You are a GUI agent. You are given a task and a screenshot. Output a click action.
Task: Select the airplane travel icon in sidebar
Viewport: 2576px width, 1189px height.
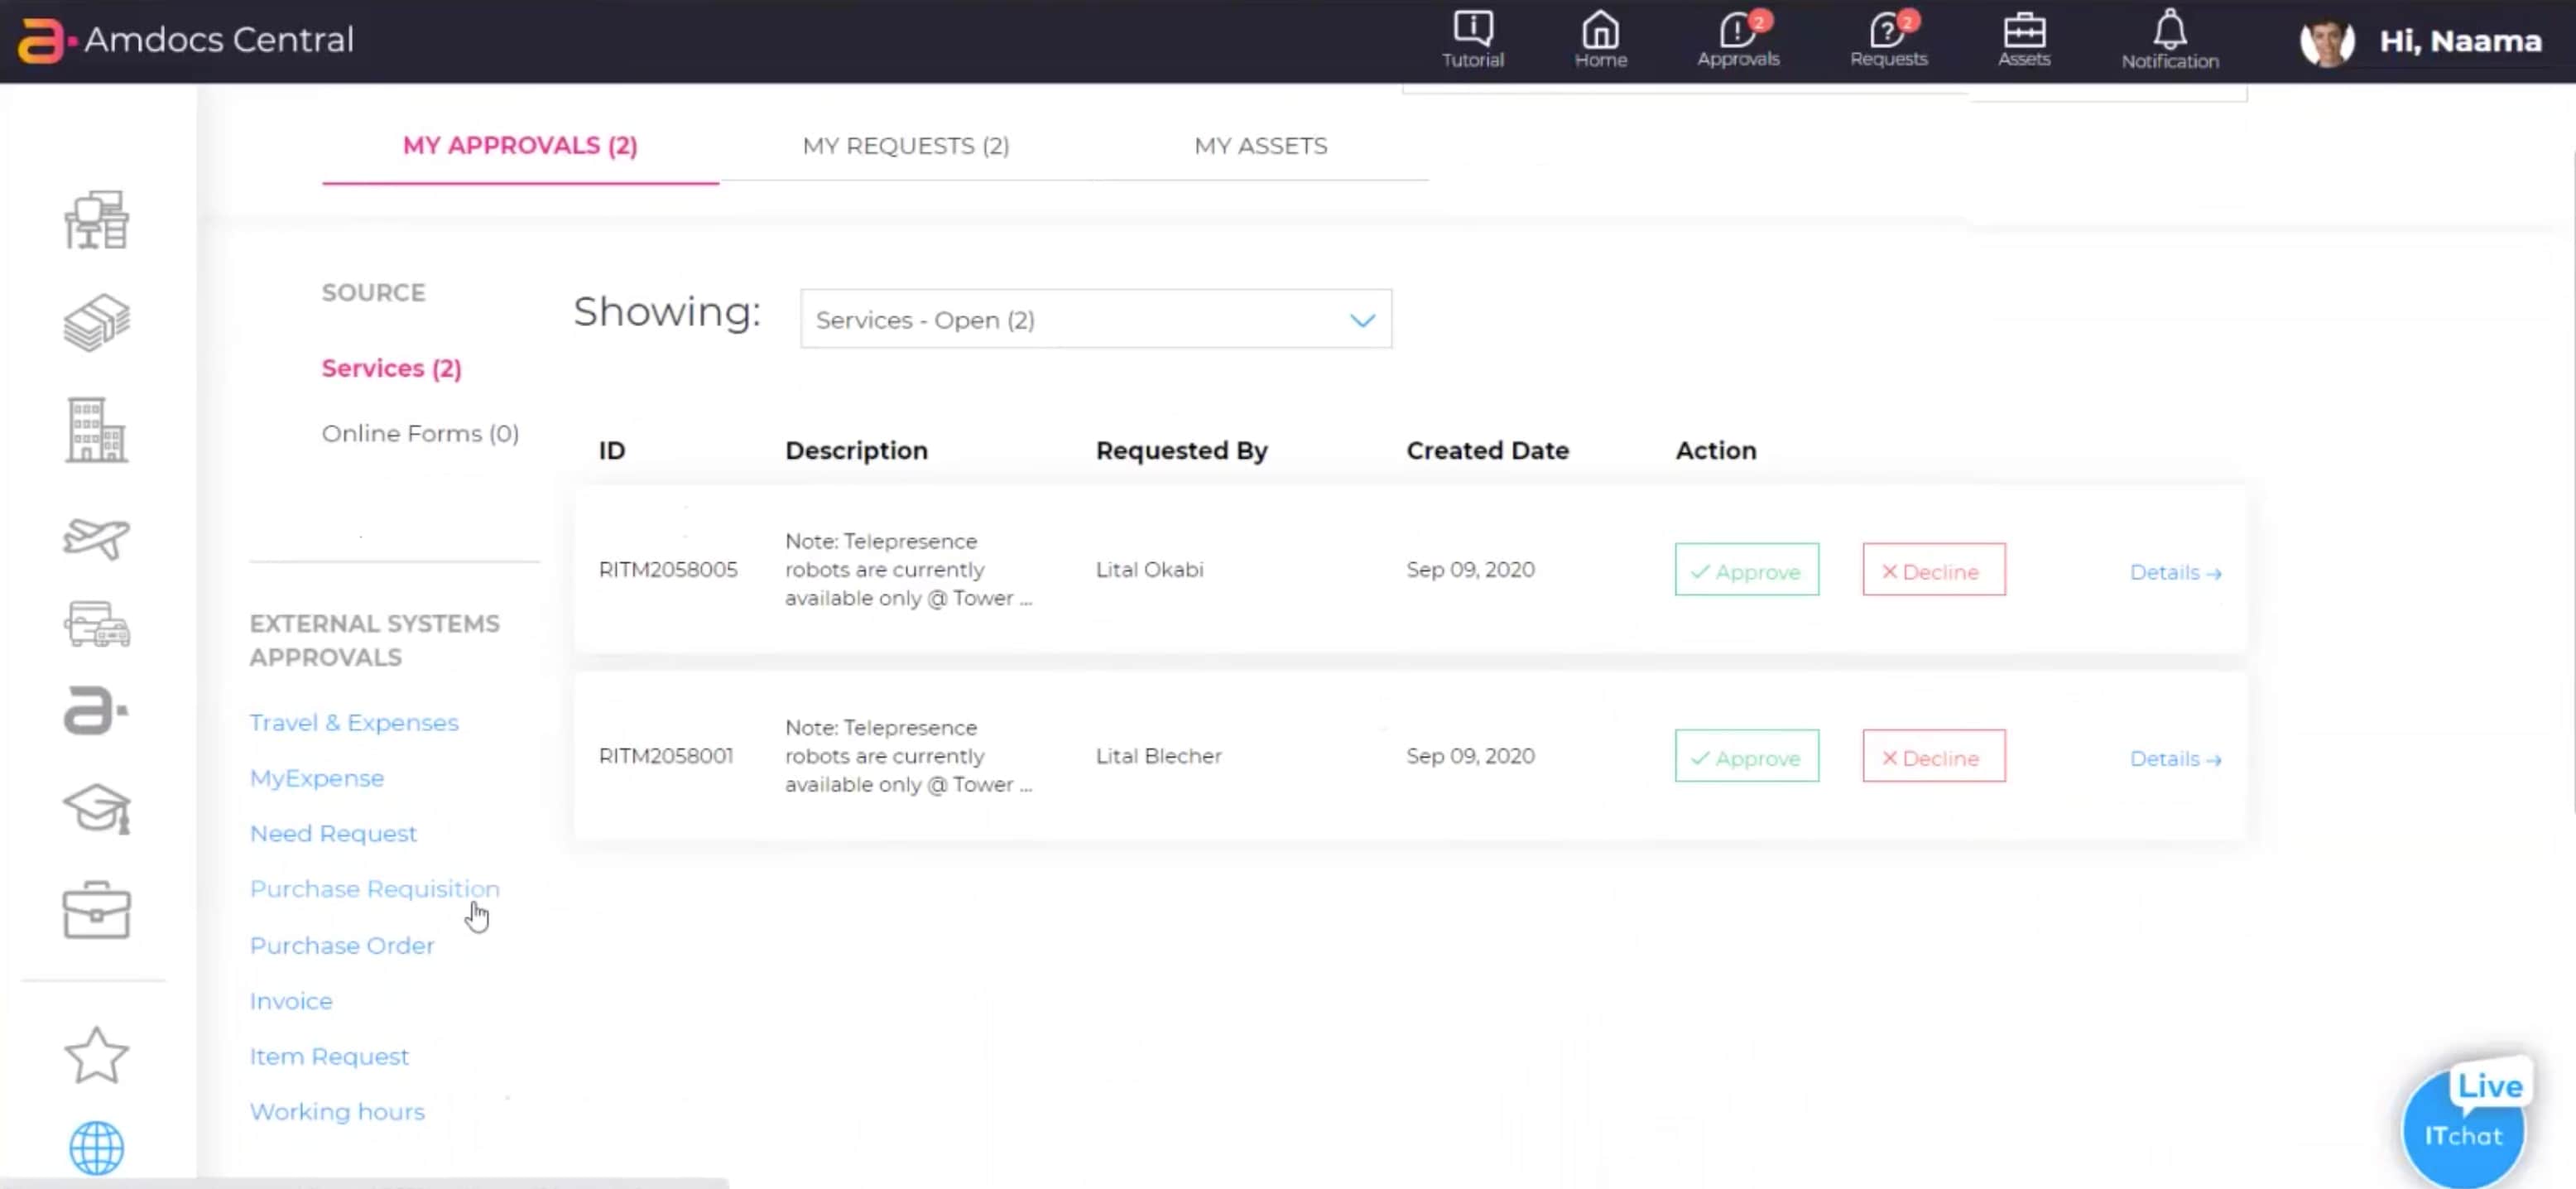click(x=97, y=538)
